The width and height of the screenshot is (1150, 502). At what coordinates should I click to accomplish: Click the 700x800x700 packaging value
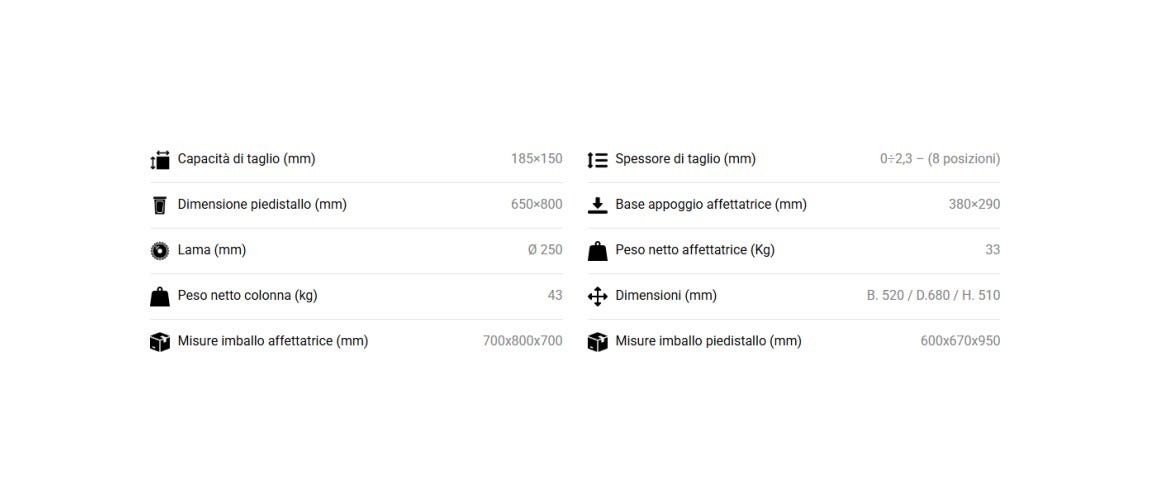click(523, 341)
